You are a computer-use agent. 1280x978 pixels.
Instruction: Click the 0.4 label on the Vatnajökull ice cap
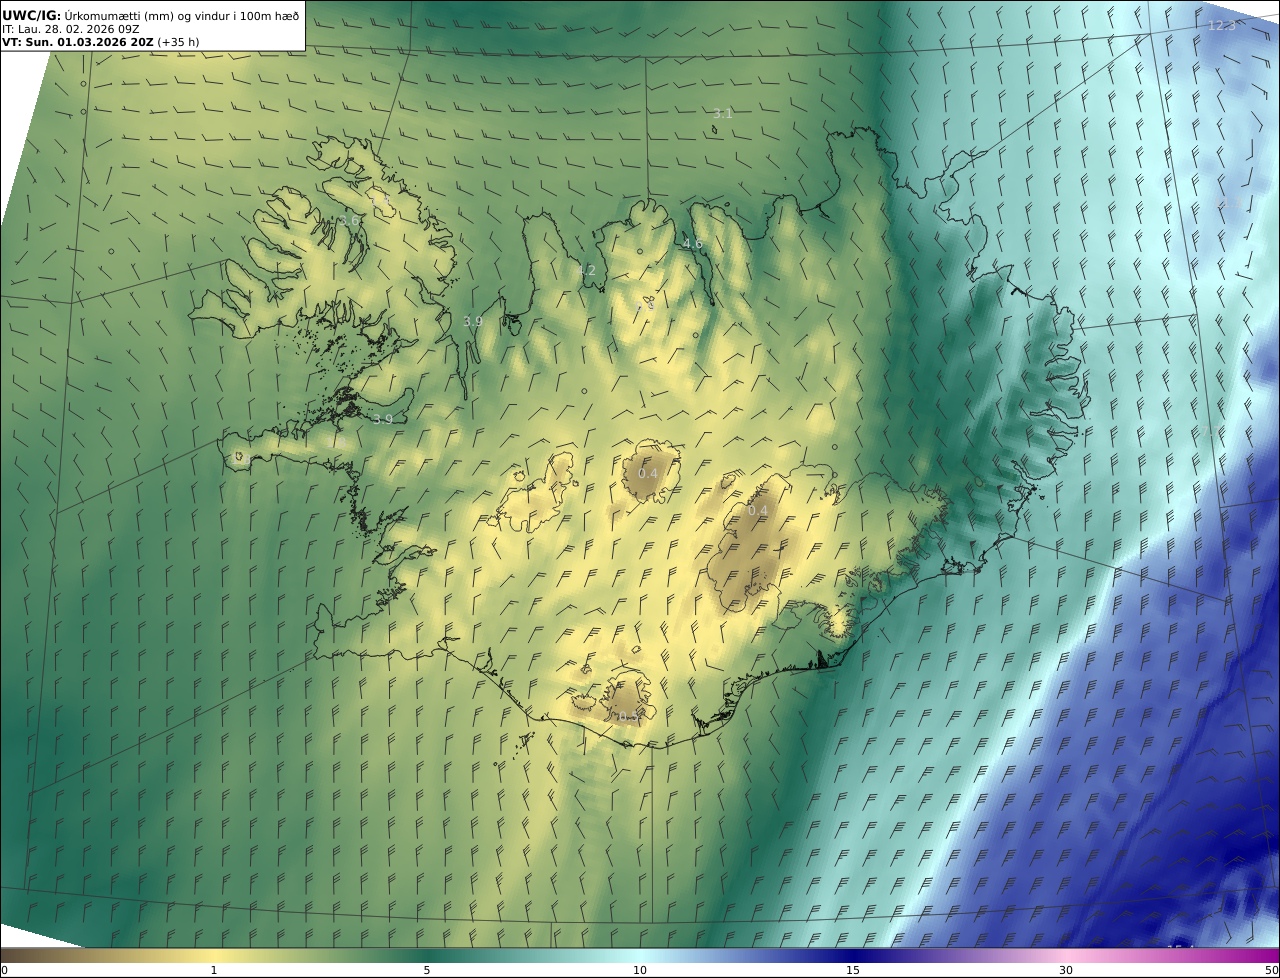pos(758,510)
